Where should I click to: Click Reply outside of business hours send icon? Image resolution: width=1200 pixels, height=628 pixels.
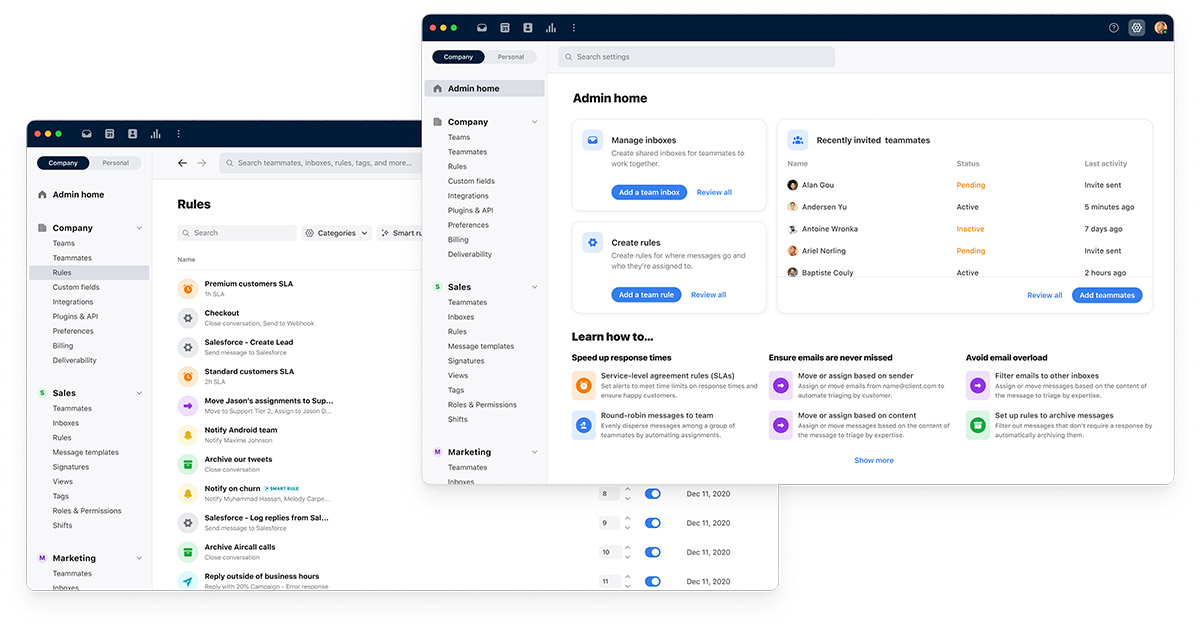pyautogui.click(x=187, y=581)
